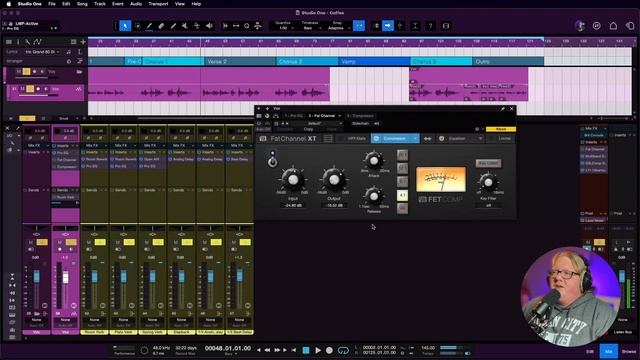Select the Range tool
This screenshot has width=640, height=360.
coord(138,26)
